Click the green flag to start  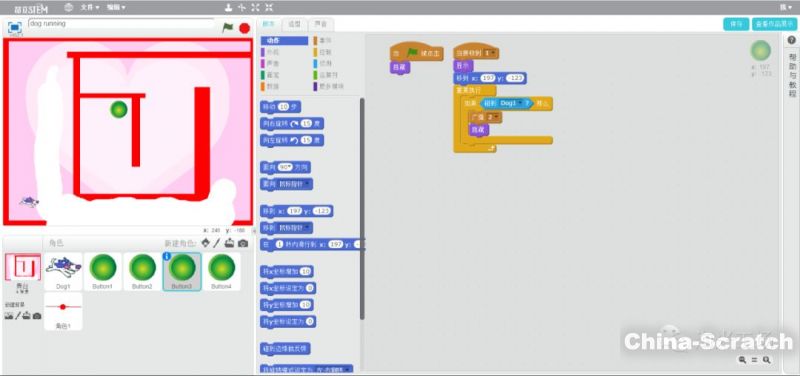pos(228,28)
